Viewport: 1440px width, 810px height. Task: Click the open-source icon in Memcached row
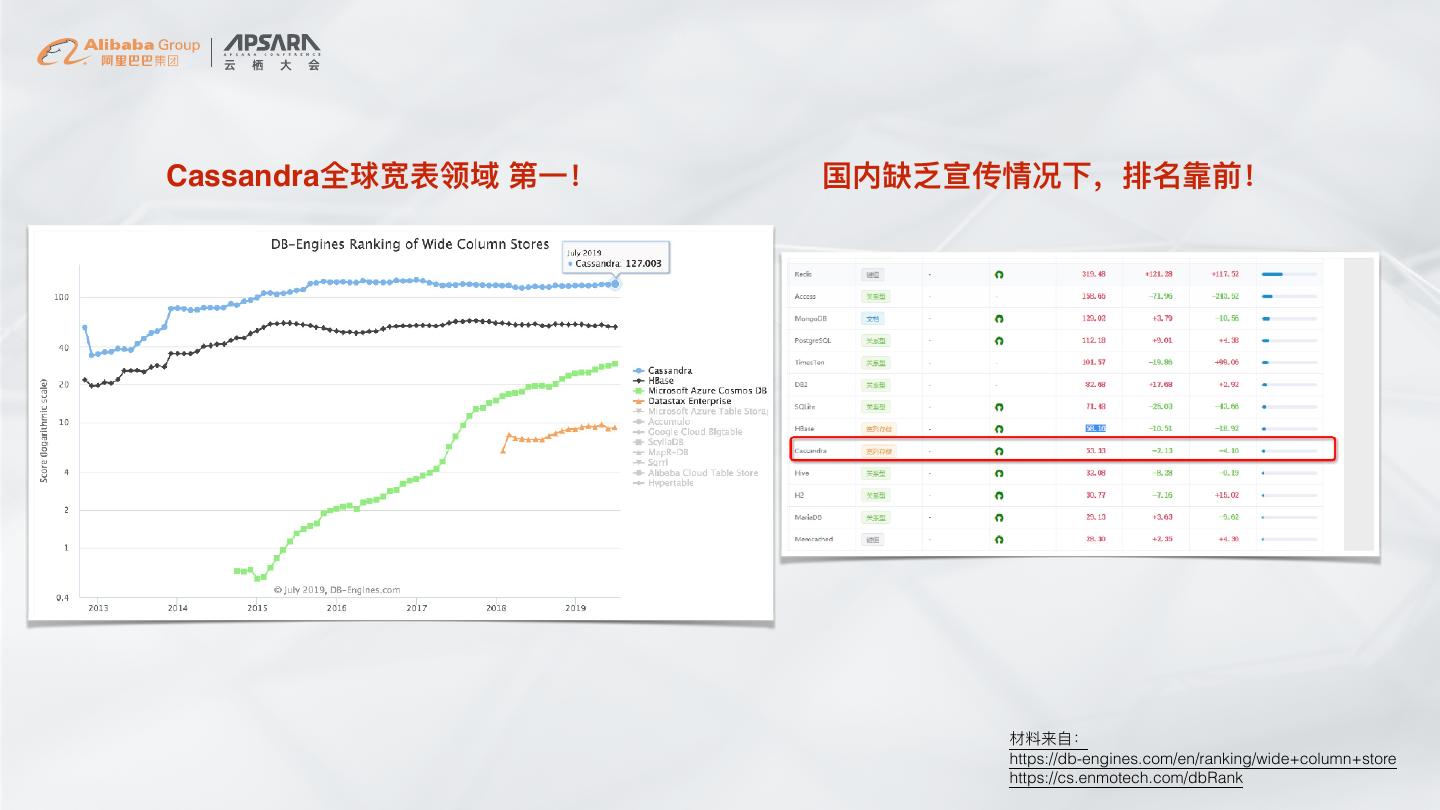[x=999, y=540]
